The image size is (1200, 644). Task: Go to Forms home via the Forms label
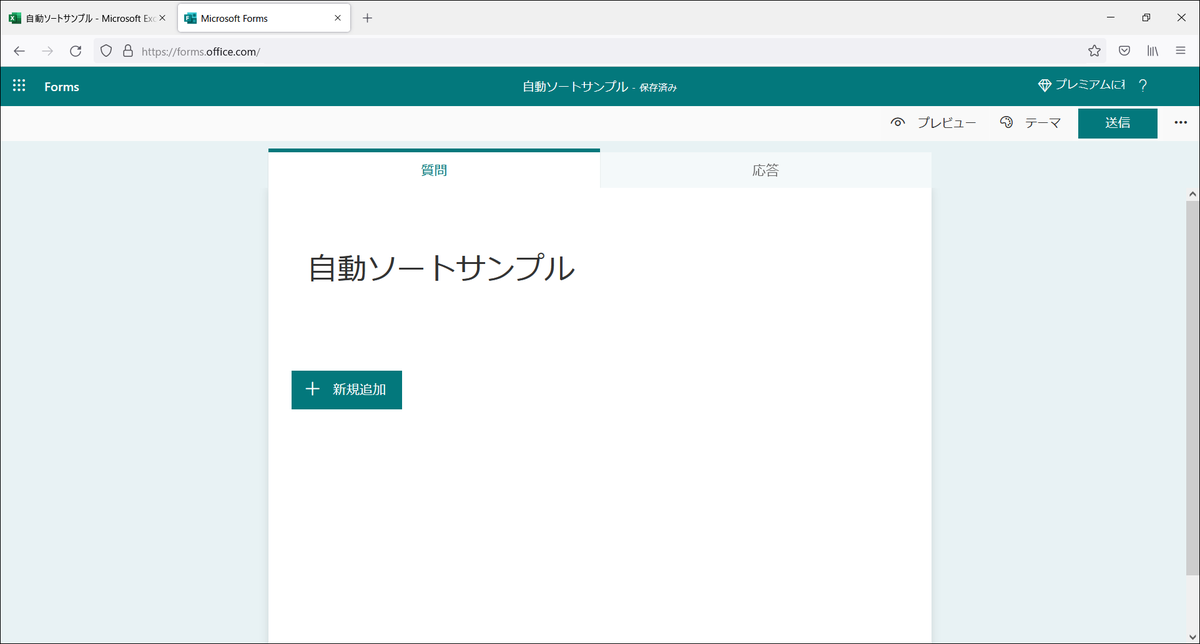click(x=61, y=86)
